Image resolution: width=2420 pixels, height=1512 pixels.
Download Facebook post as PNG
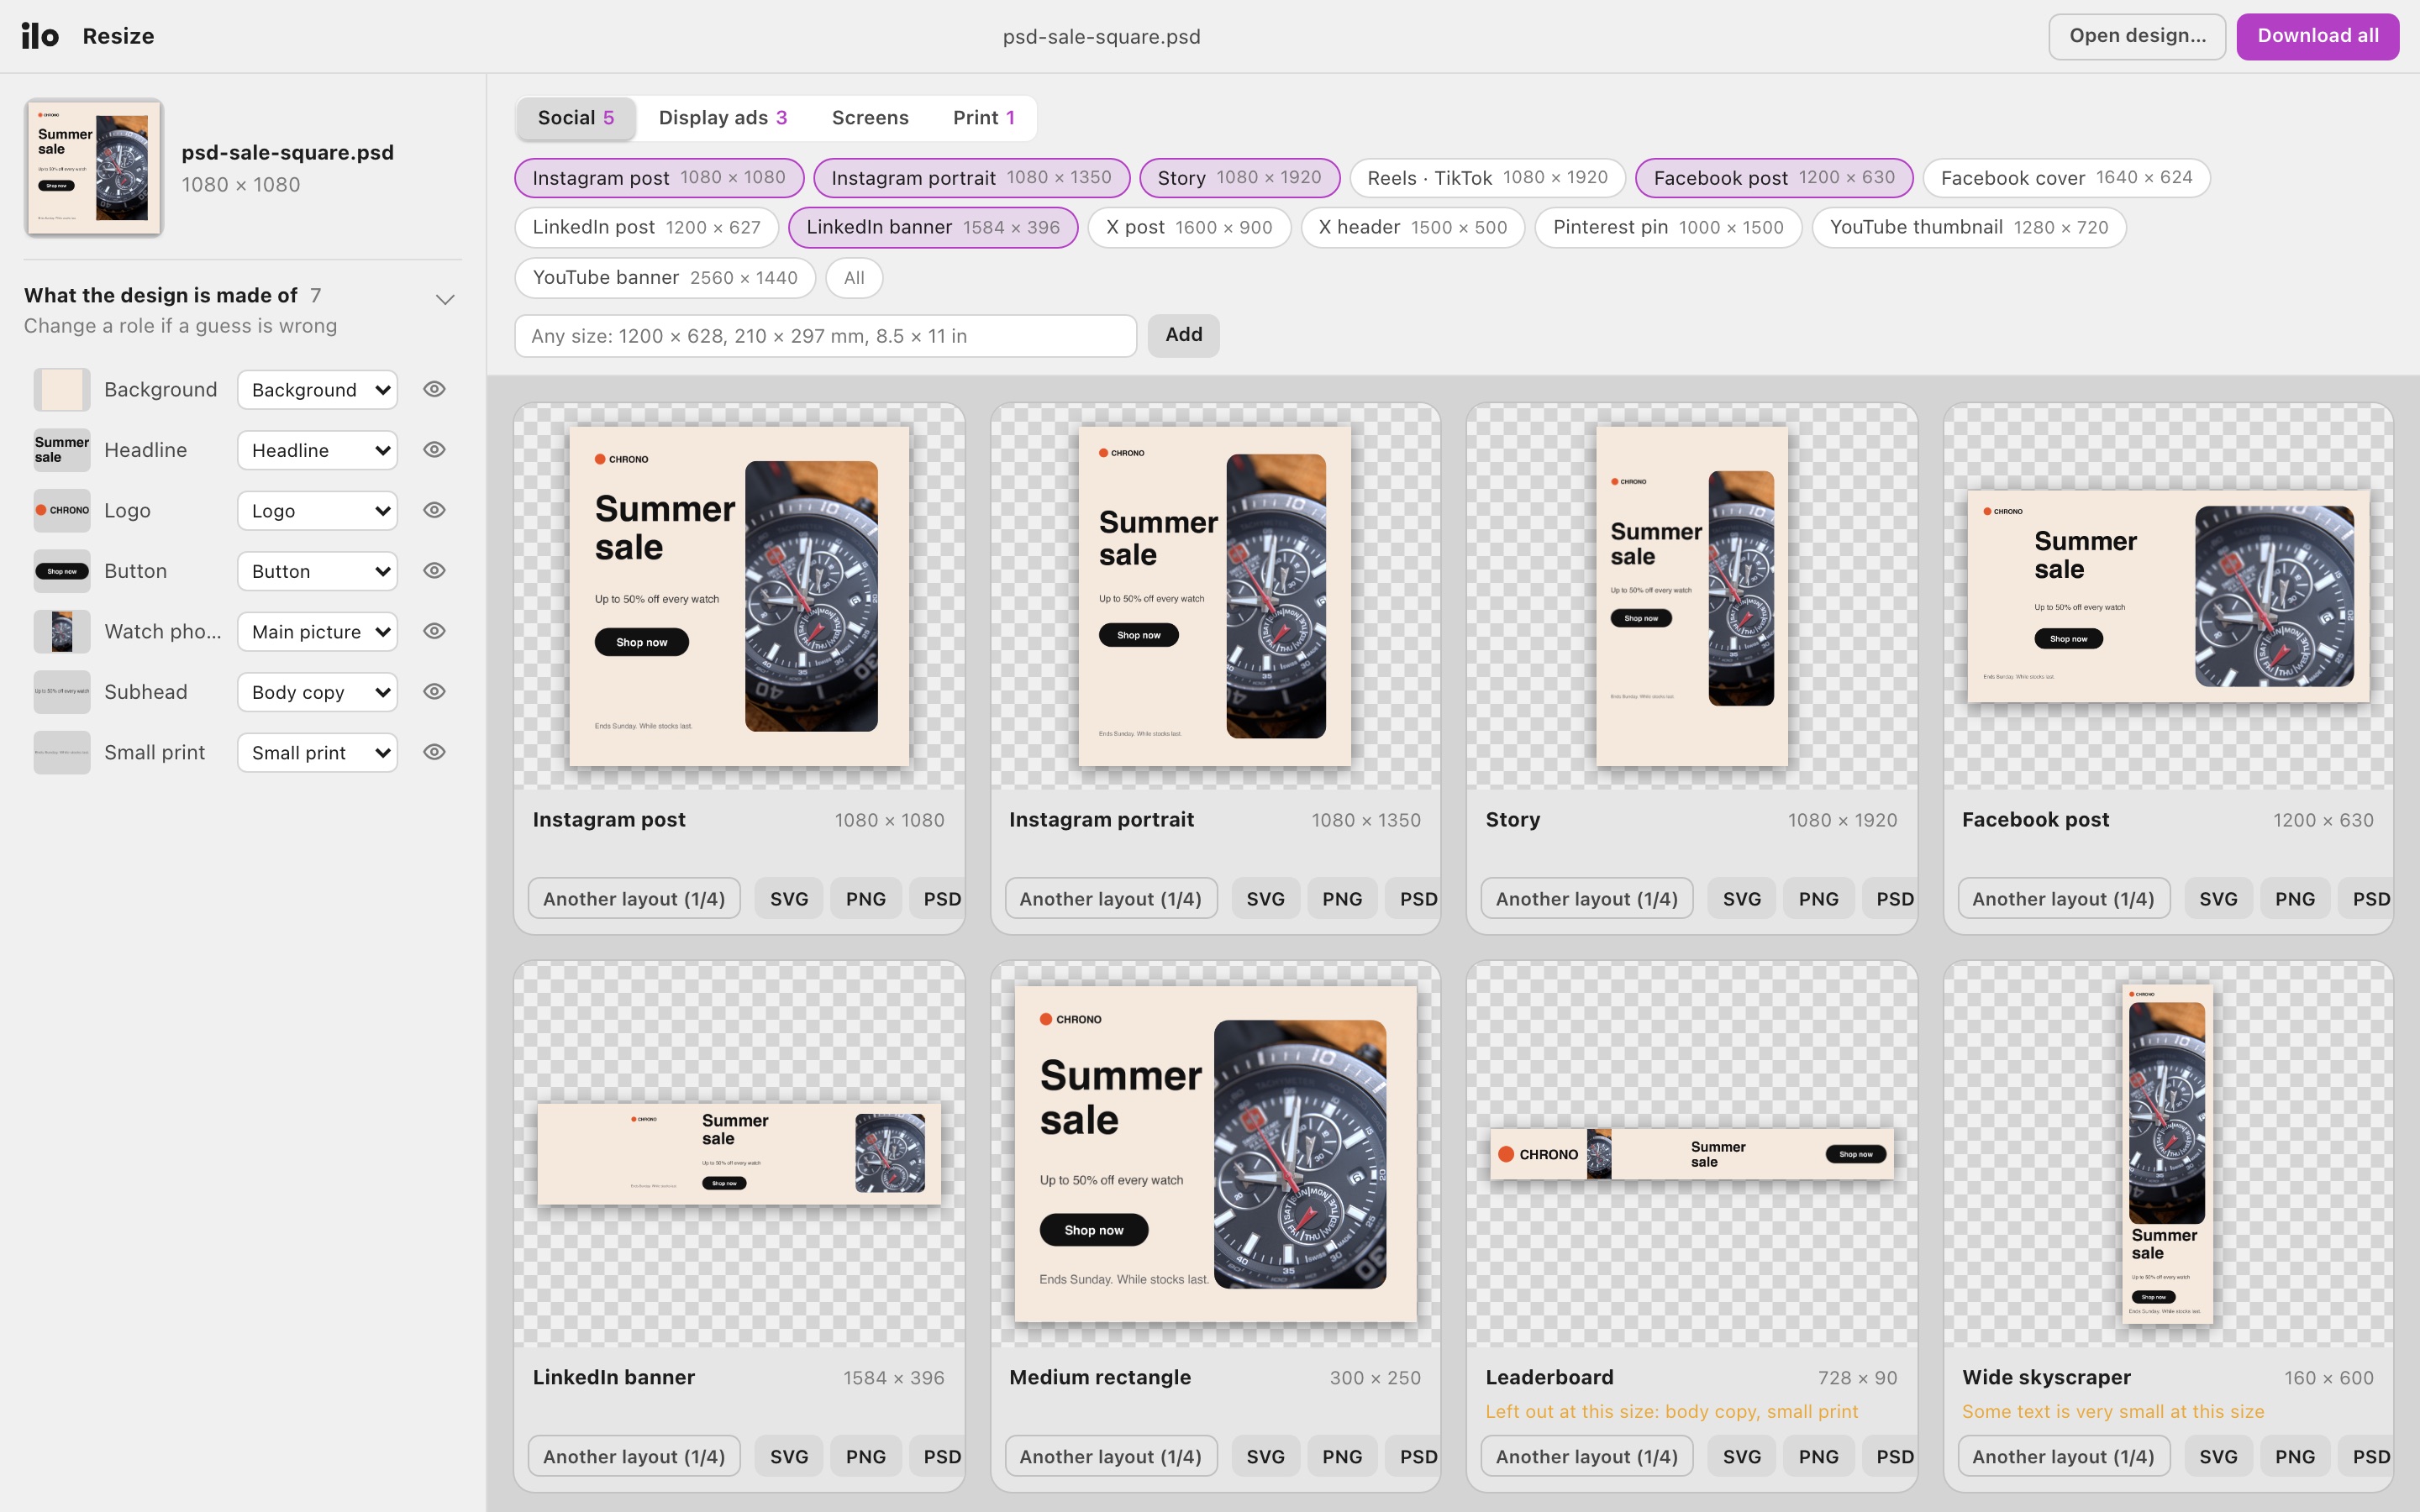tap(2294, 898)
